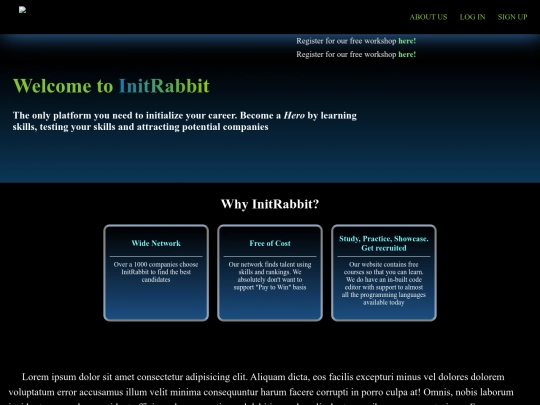This screenshot has height=405, width=540.
Task: Follow the second workshop 'here!' link
Action: click(x=407, y=54)
